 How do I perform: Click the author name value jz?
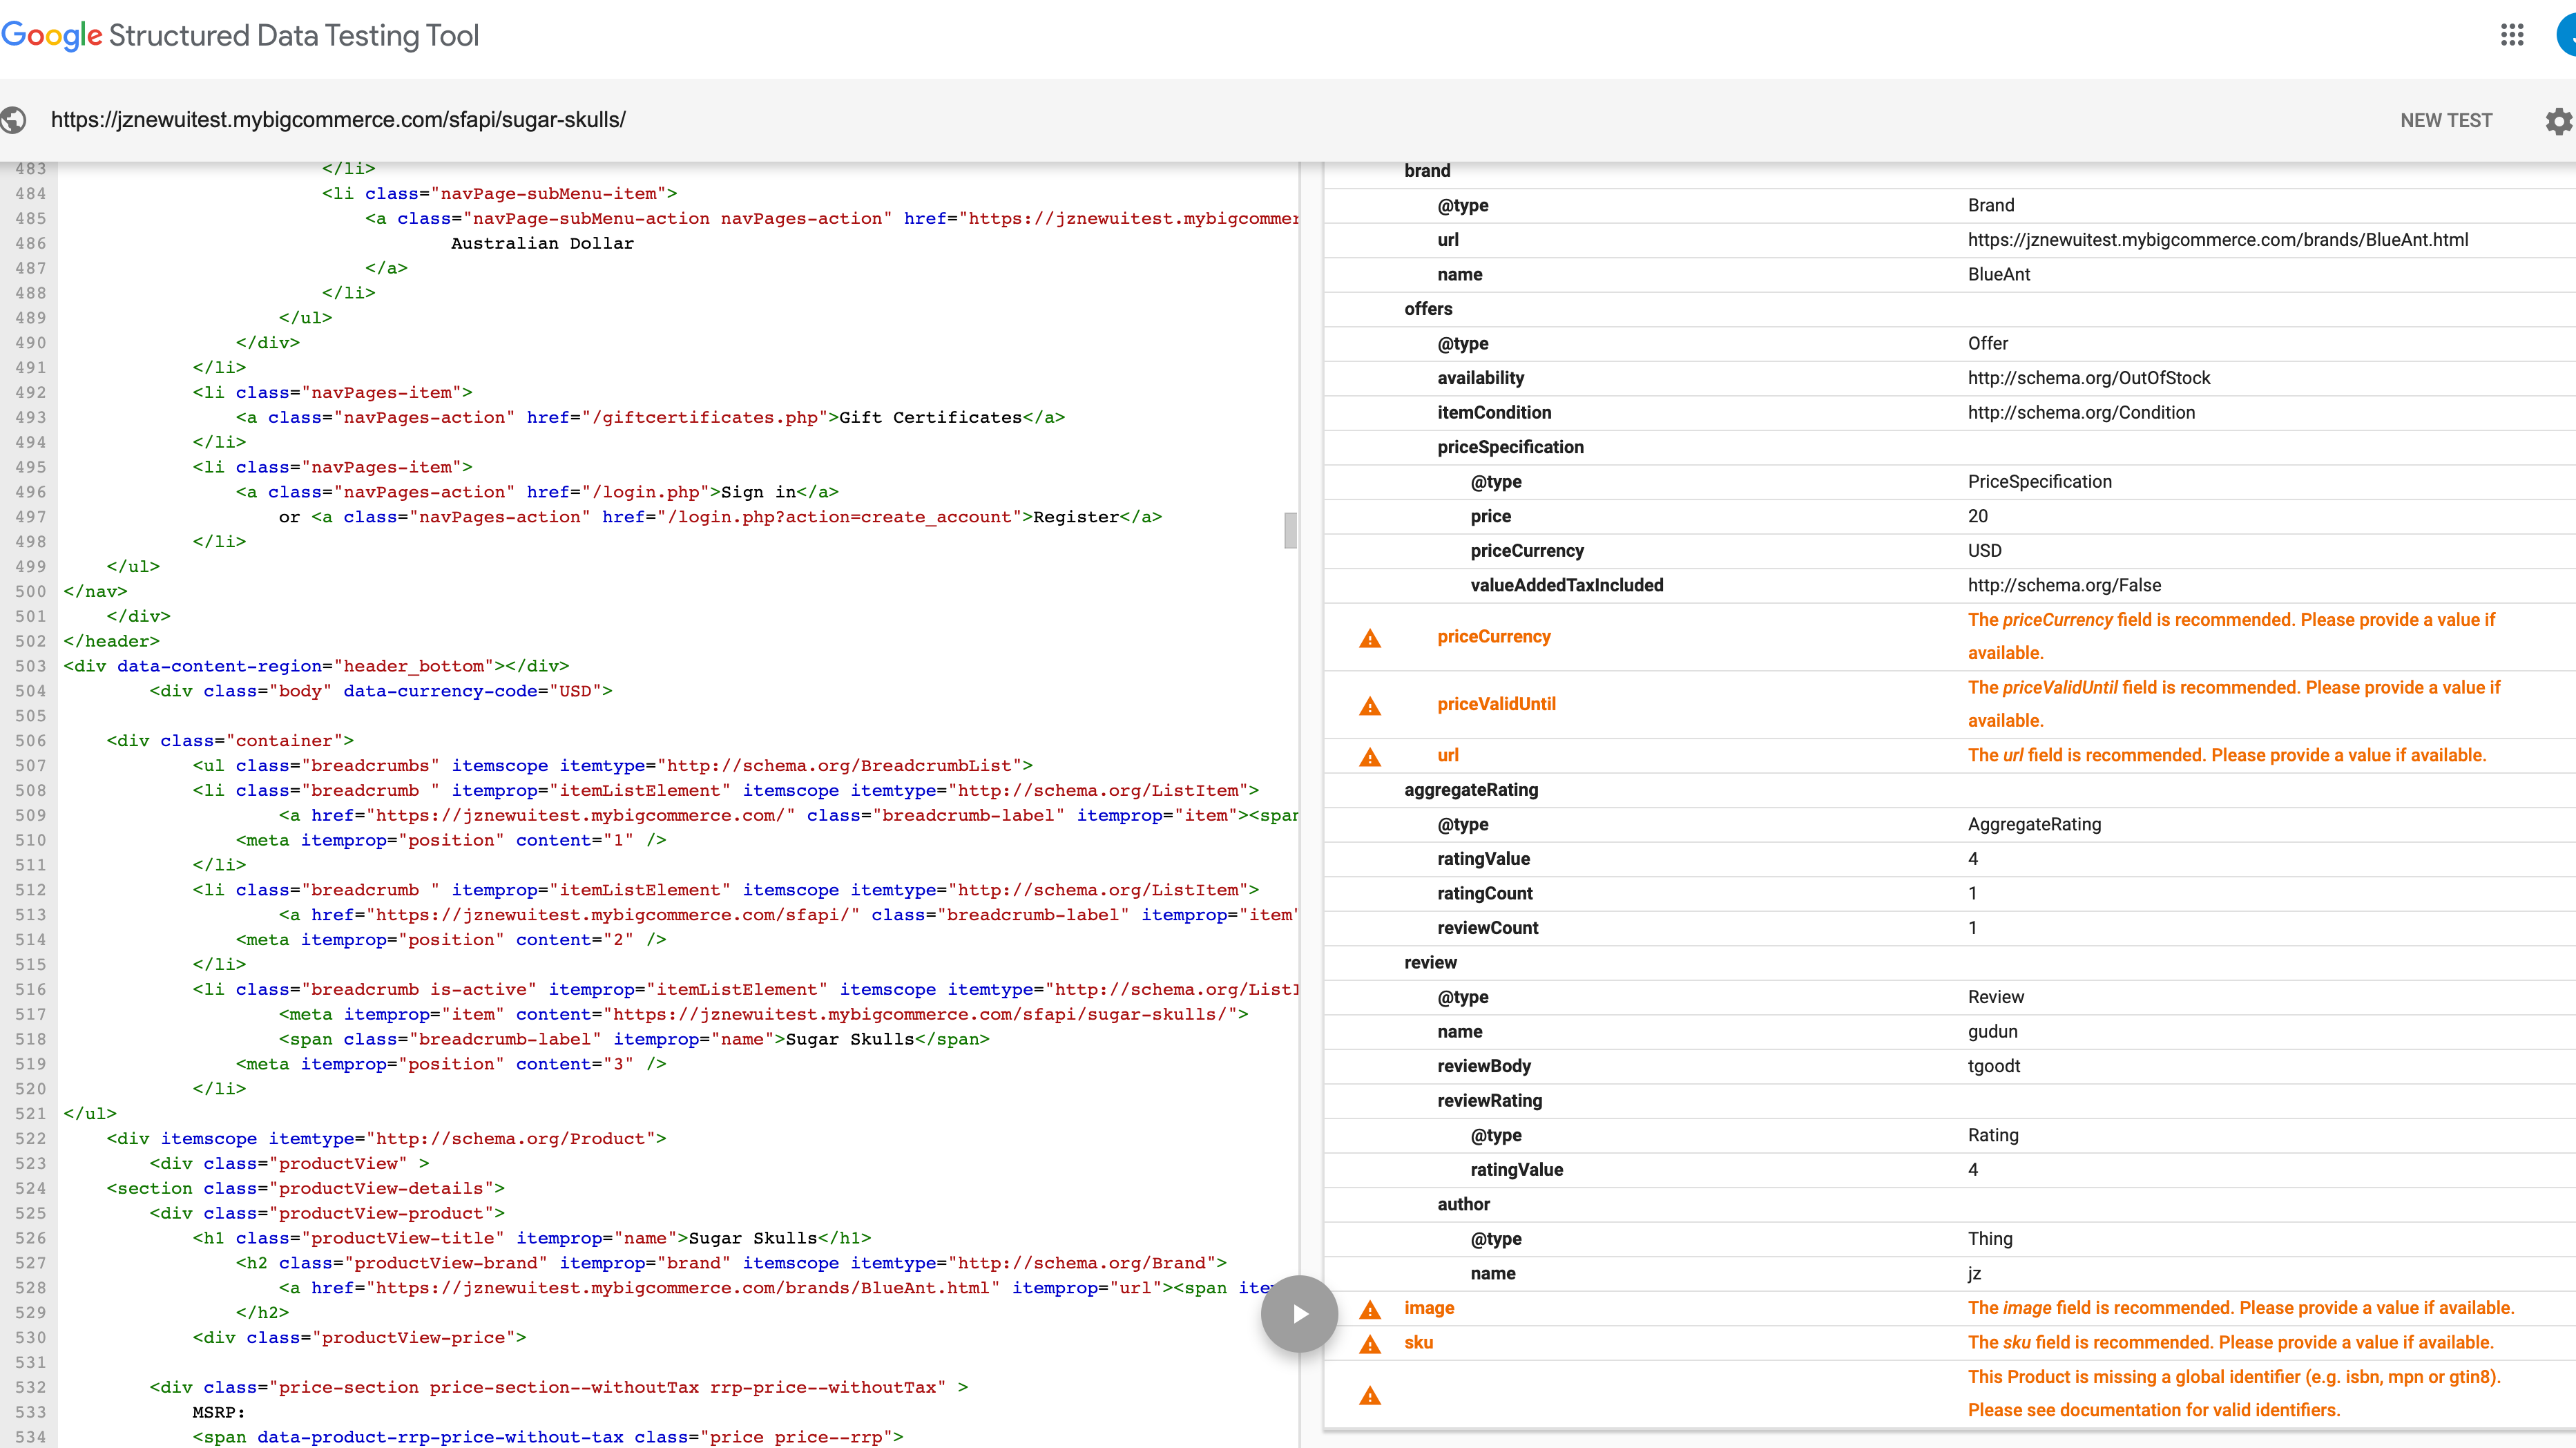(1974, 1273)
